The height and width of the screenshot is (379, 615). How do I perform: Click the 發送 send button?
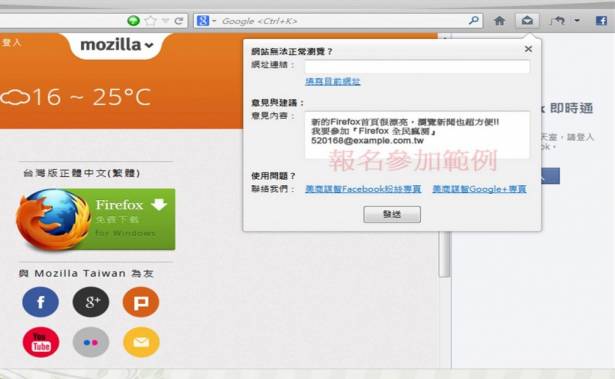point(392,214)
